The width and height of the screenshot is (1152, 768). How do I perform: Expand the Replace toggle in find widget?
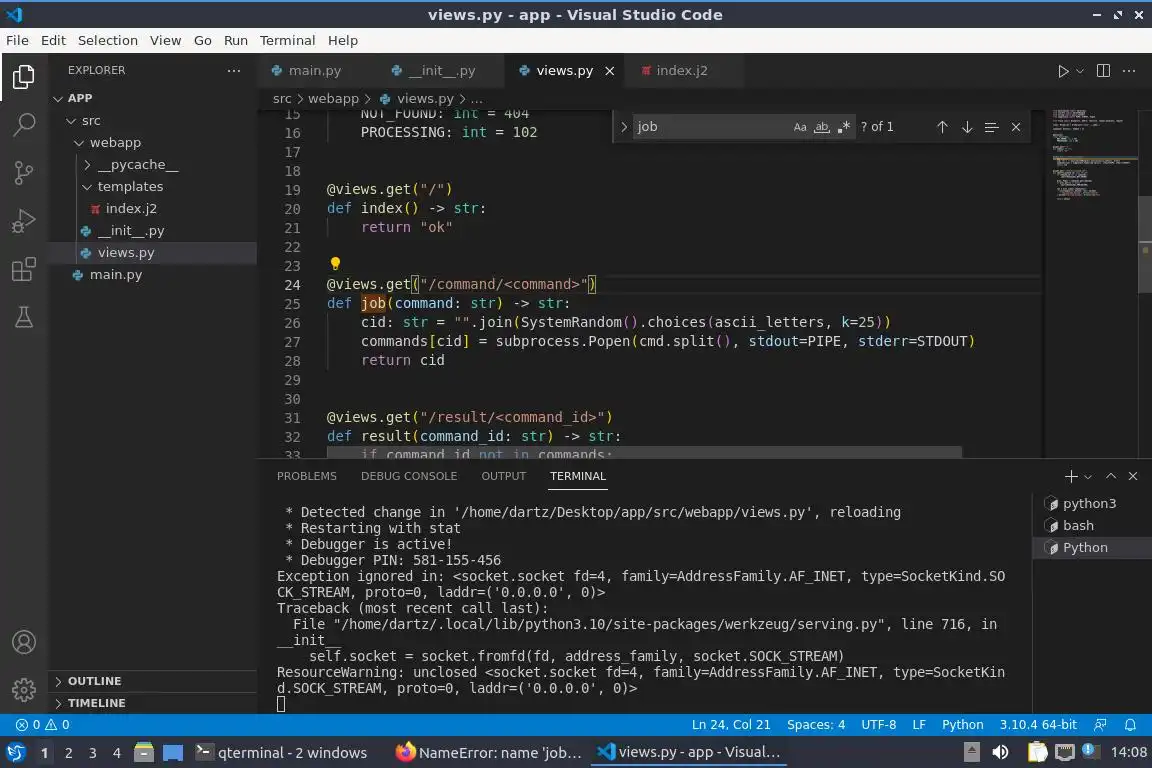[x=624, y=127]
